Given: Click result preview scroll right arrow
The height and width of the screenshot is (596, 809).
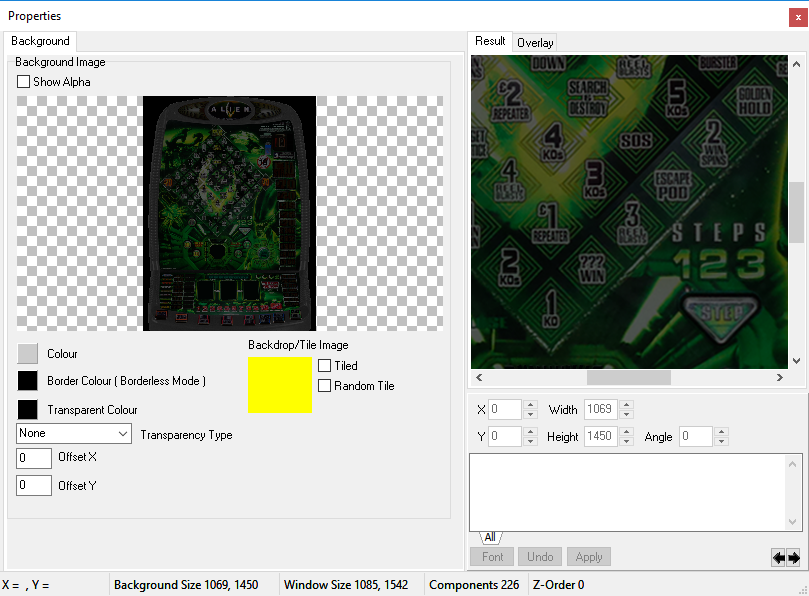Looking at the screenshot, I should [x=780, y=378].
